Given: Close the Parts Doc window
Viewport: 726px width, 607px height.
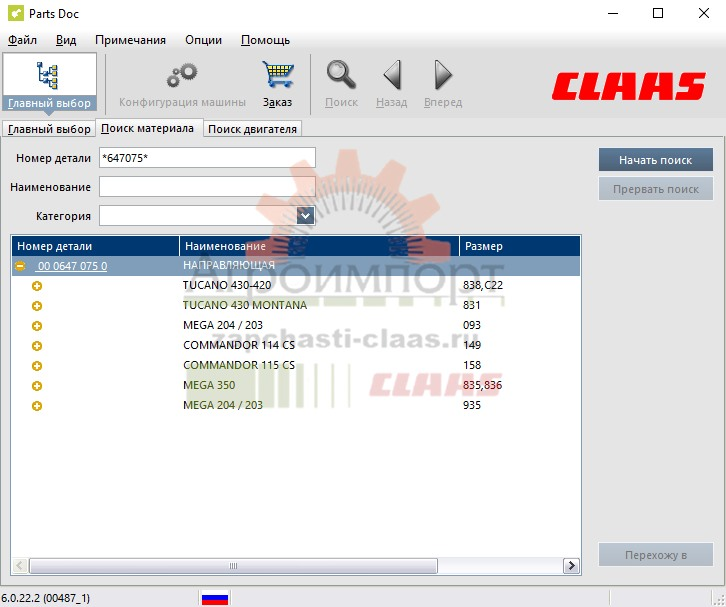Looking at the screenshot, I should click(x=704, y=13).
